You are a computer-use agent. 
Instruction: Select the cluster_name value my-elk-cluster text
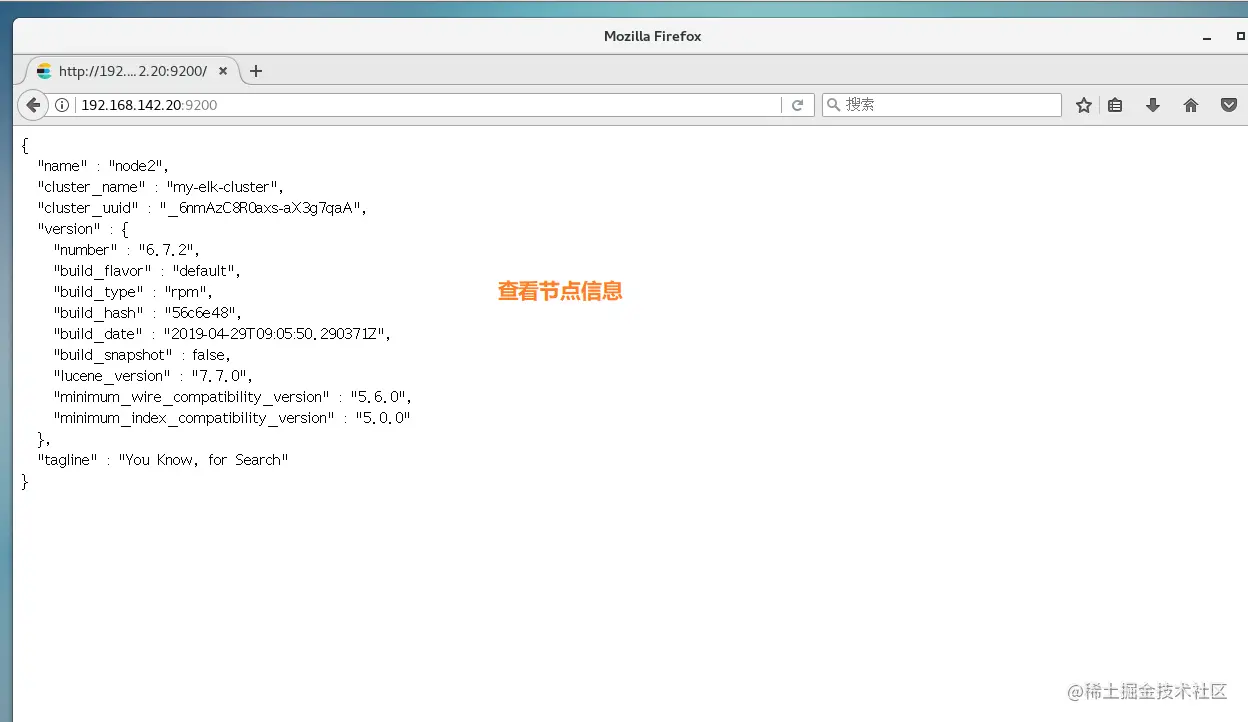tap(222, 186)
